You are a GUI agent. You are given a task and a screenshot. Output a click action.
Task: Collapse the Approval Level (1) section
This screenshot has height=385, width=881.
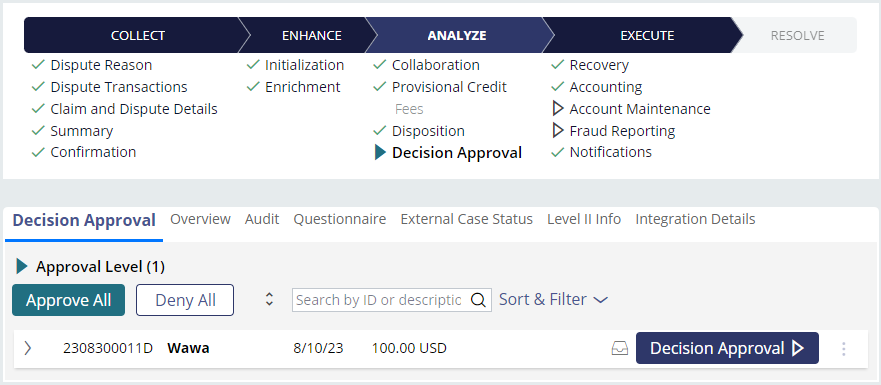(22, 266)
